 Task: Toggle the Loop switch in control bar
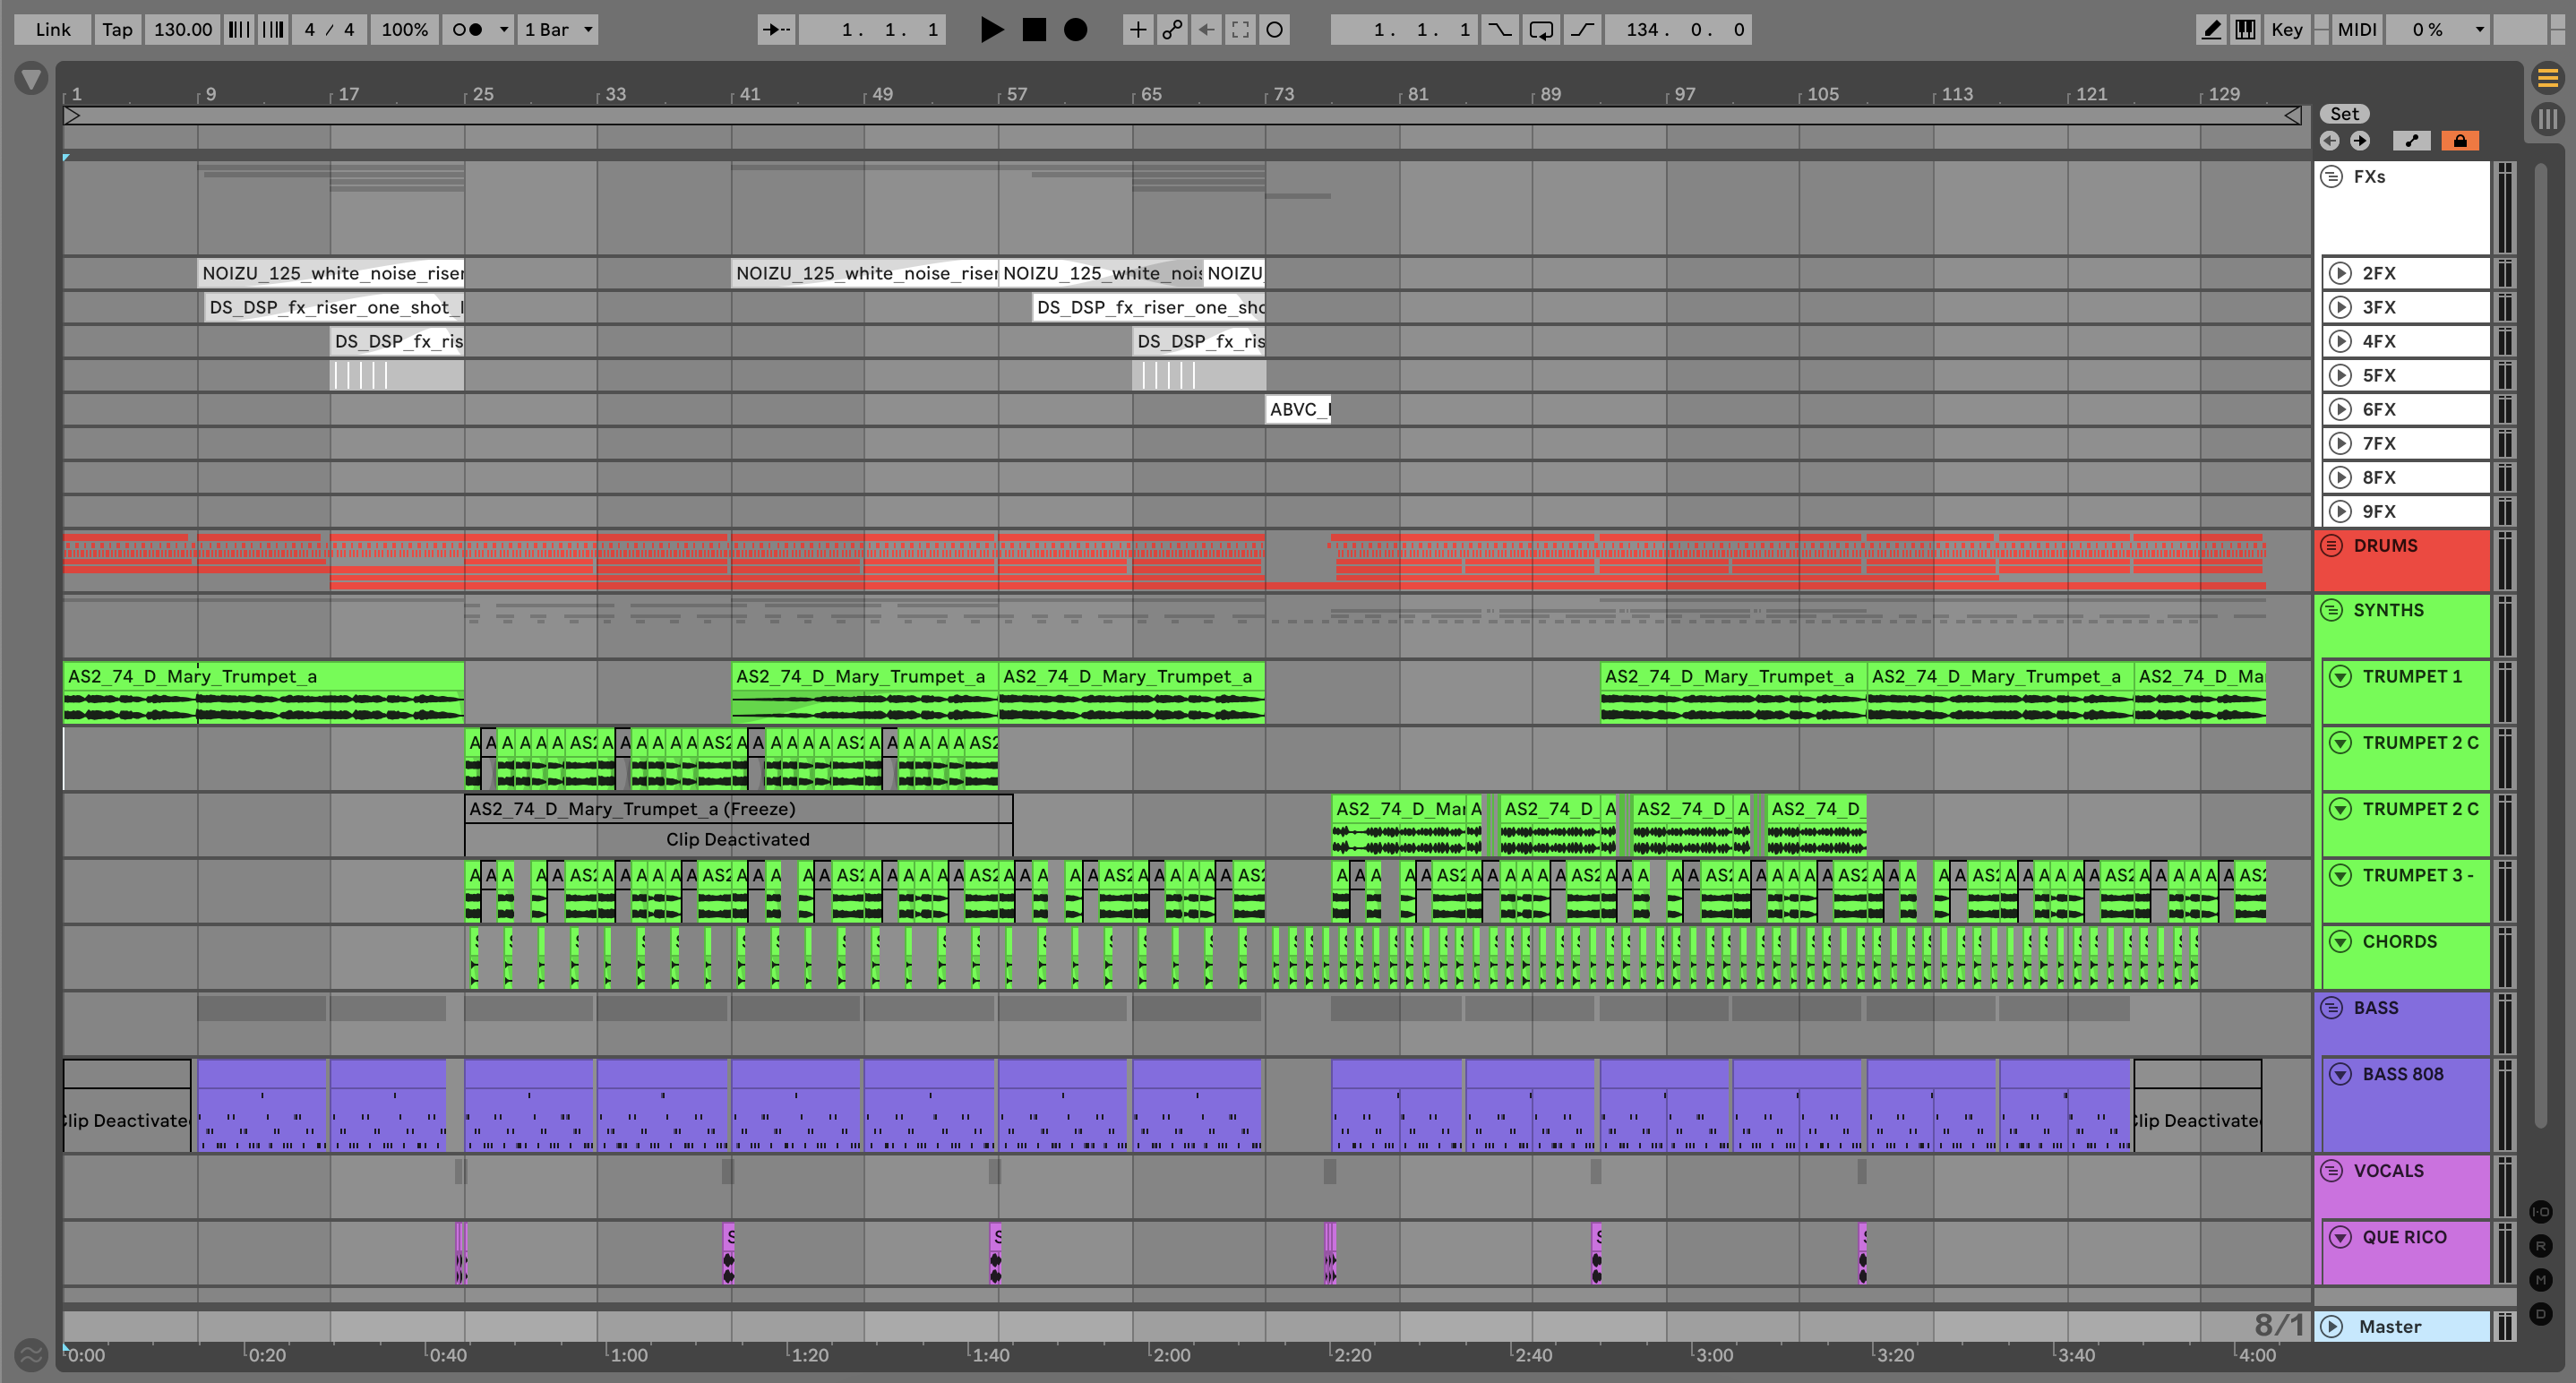pos(1541,29)
